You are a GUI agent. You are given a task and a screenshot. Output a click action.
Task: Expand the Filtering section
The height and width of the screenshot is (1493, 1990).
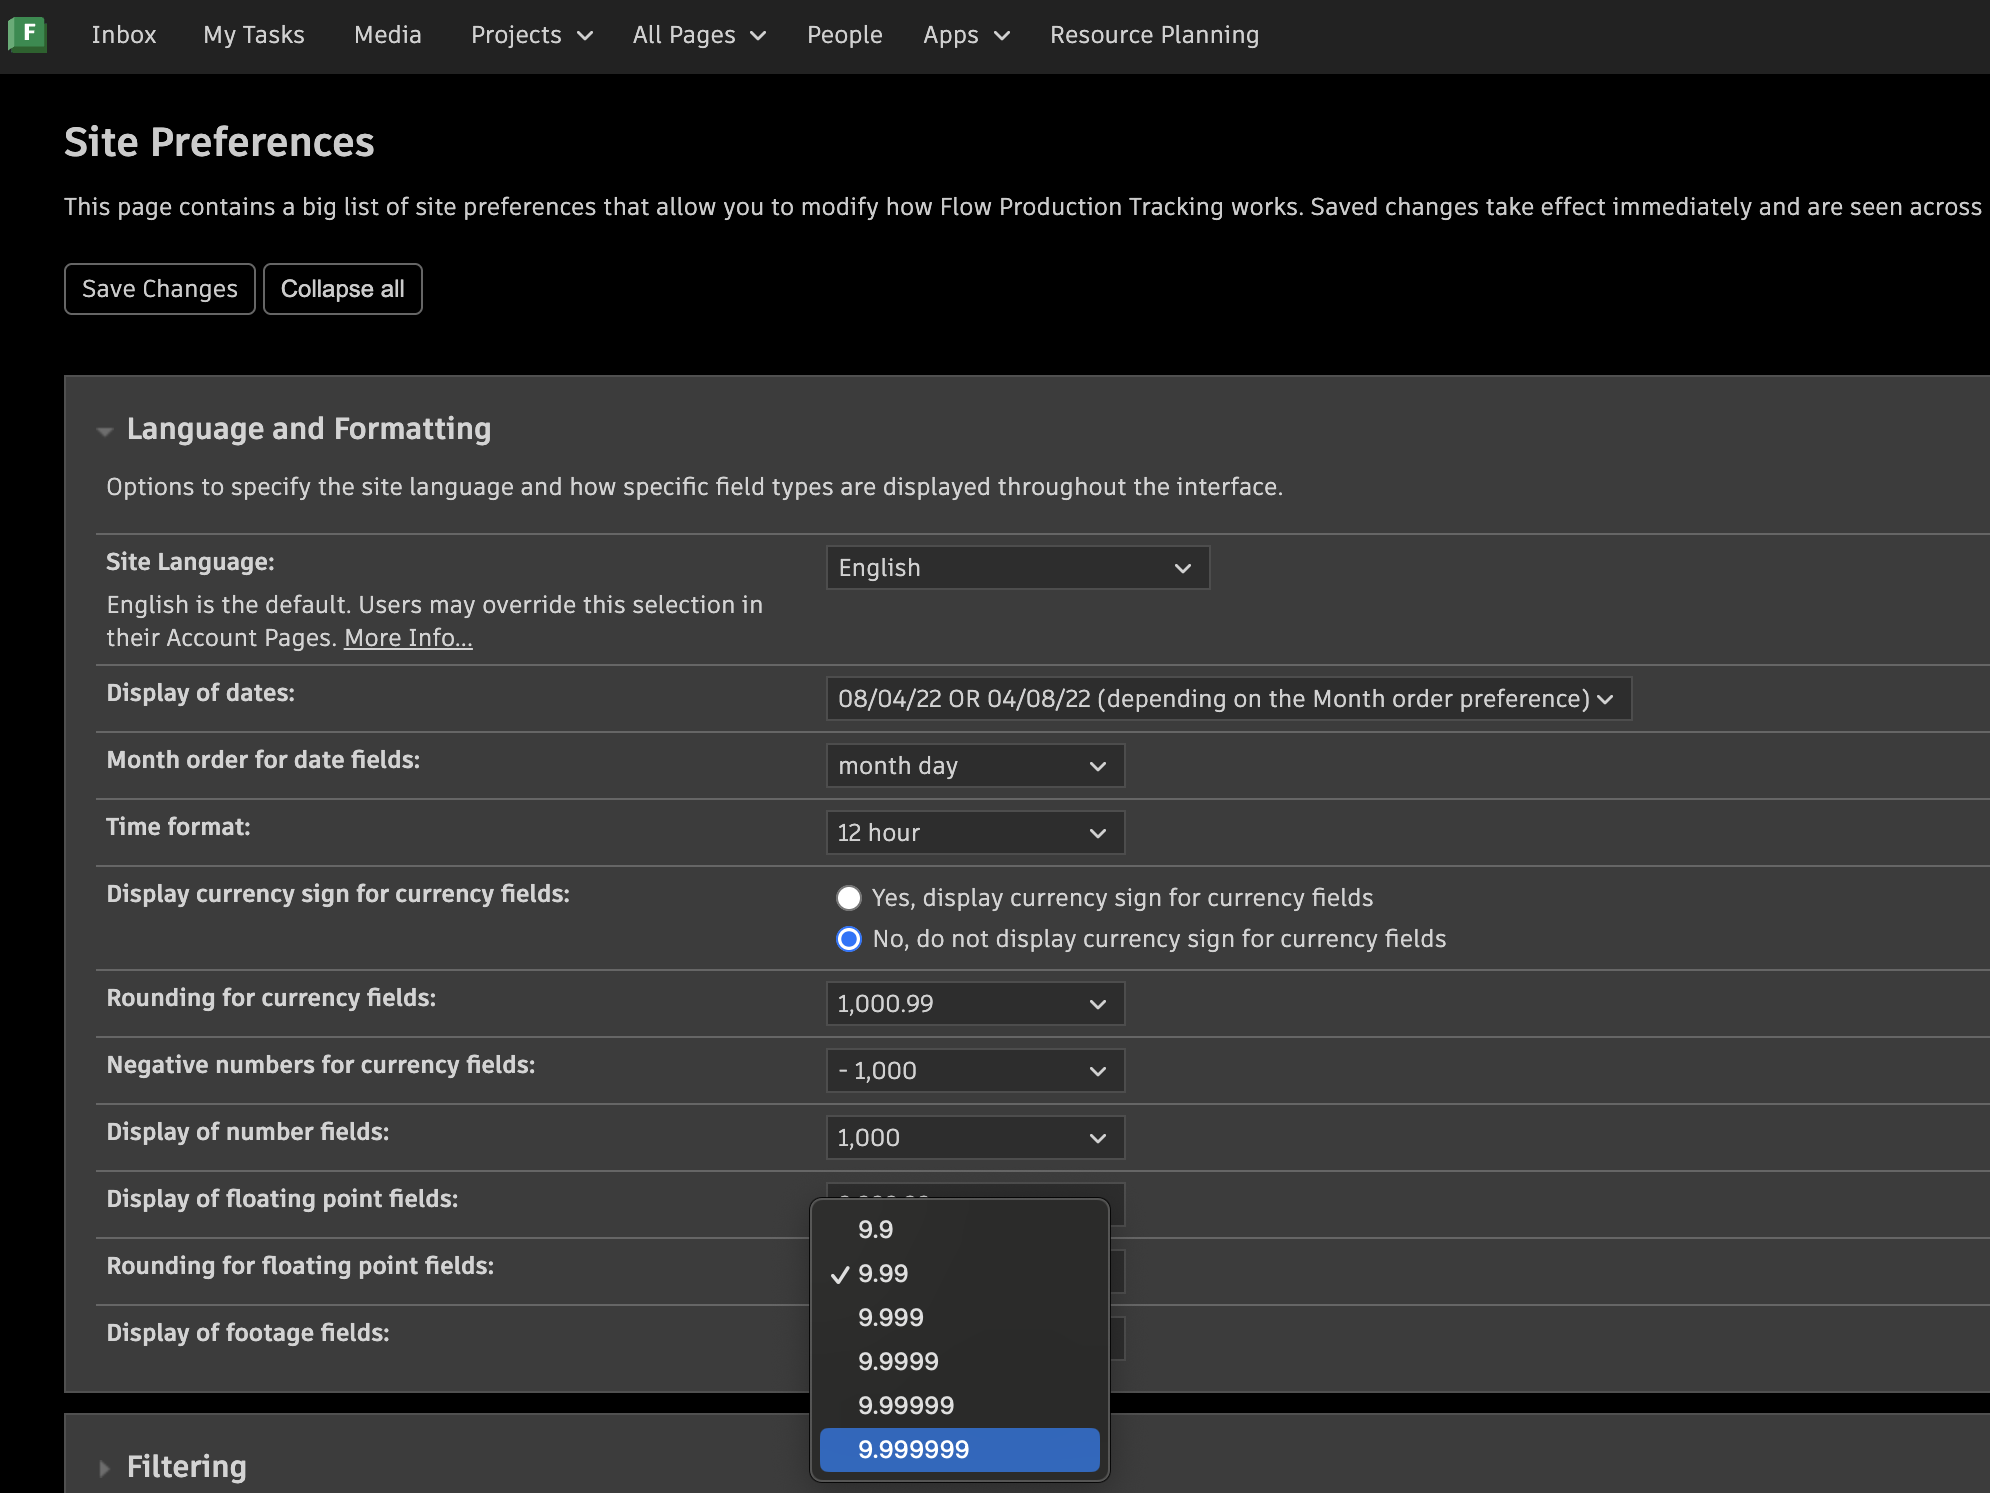tap(104, 1466)
